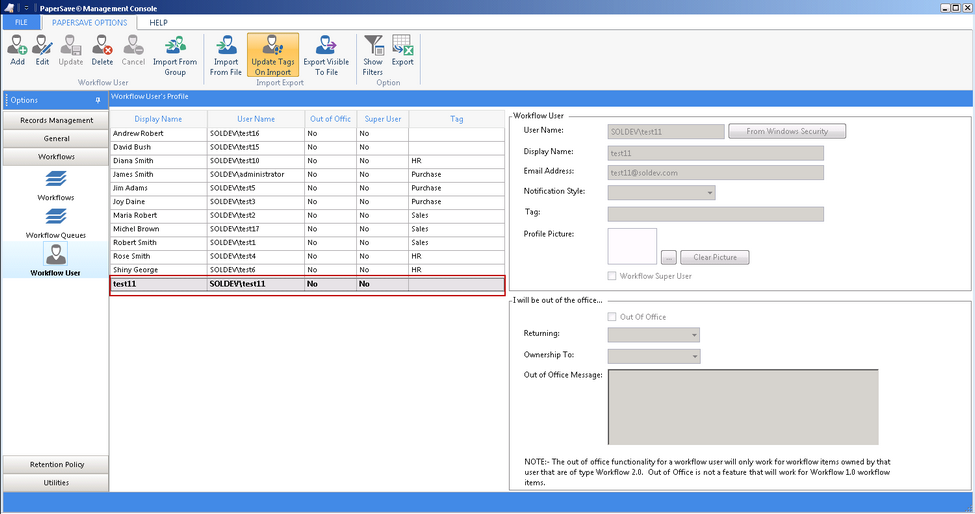Click the Clear Picture button
The image size is (975, 514).
tap(715, 257)
